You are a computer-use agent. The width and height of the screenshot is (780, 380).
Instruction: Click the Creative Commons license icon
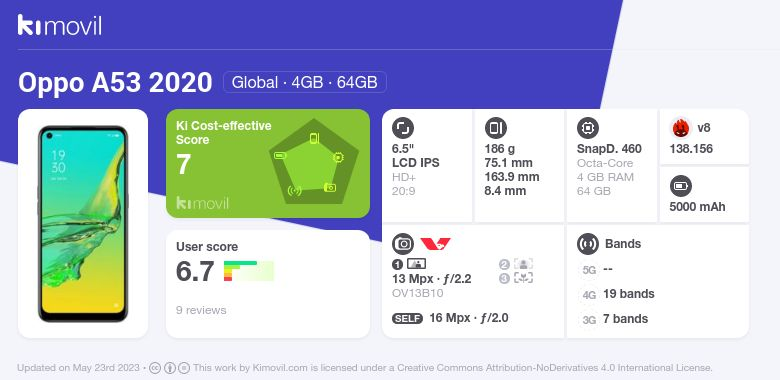click(155, 368)
